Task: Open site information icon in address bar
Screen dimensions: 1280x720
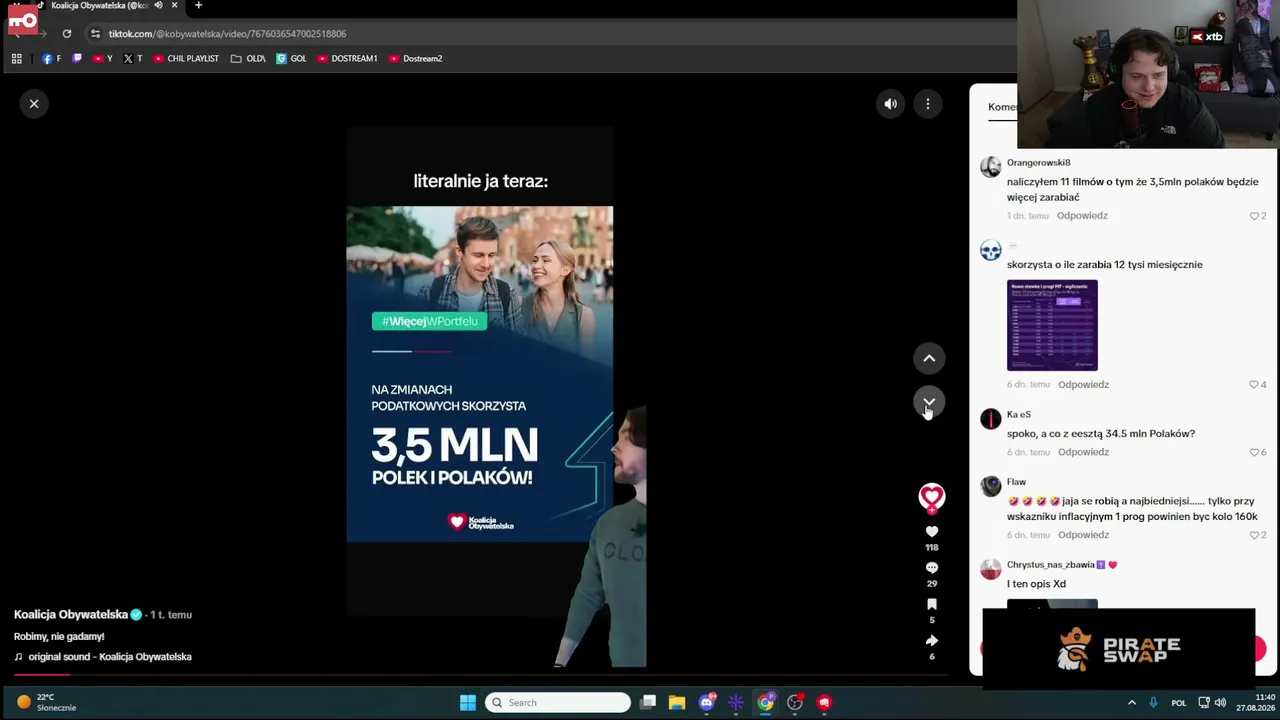Action: 95,34
